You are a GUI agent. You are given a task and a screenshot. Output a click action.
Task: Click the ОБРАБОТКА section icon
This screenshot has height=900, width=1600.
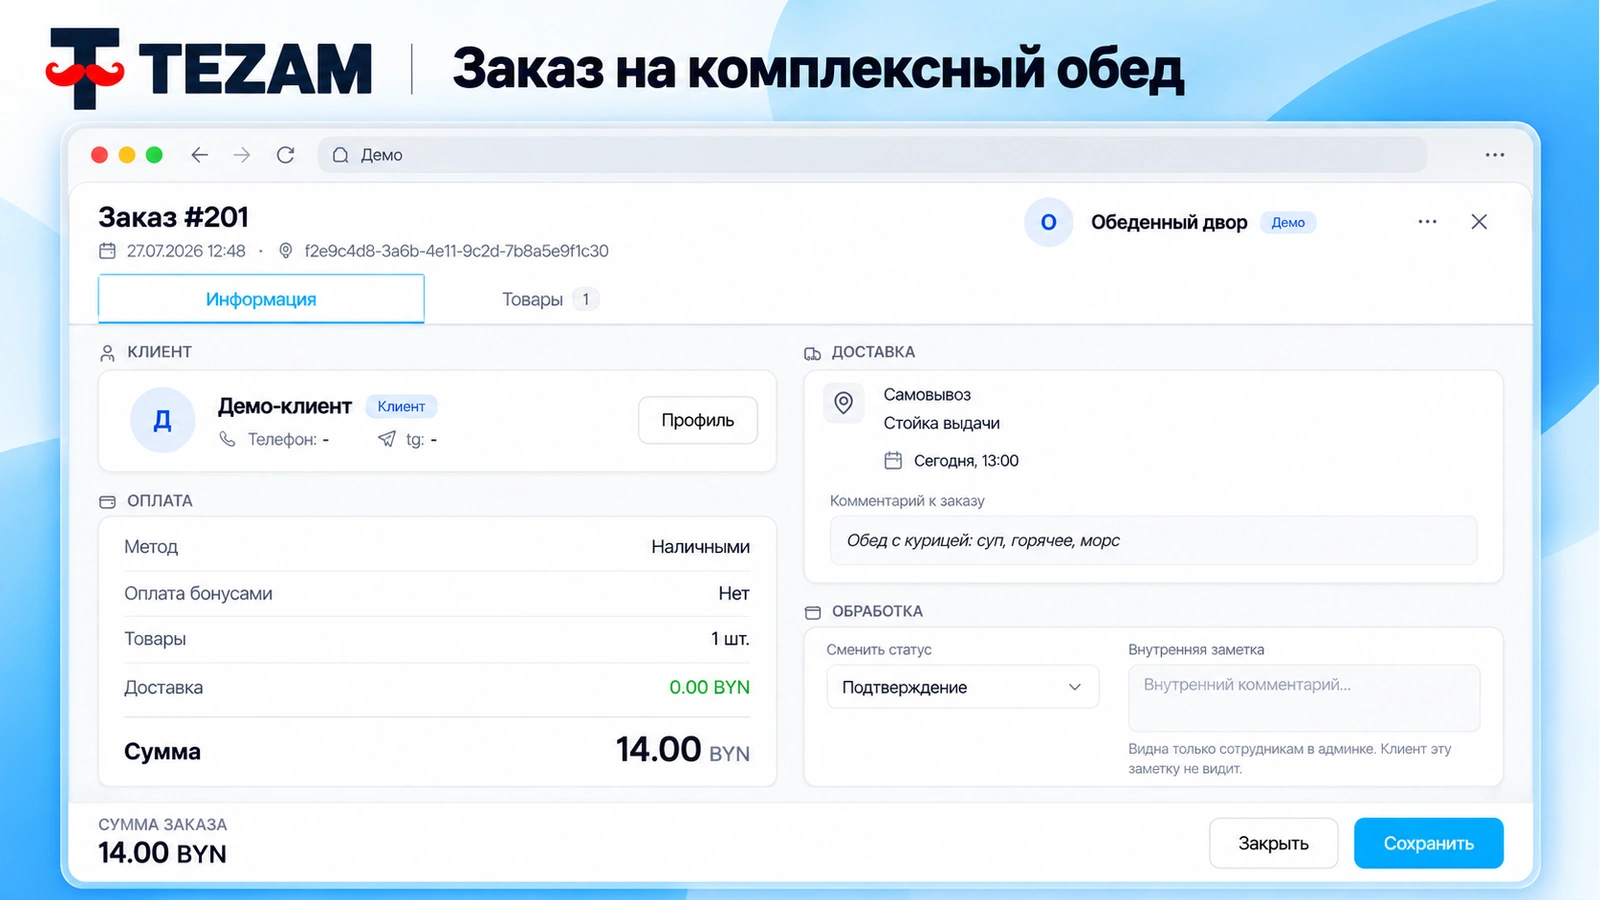pyautogui.click(x=812, y=612)
